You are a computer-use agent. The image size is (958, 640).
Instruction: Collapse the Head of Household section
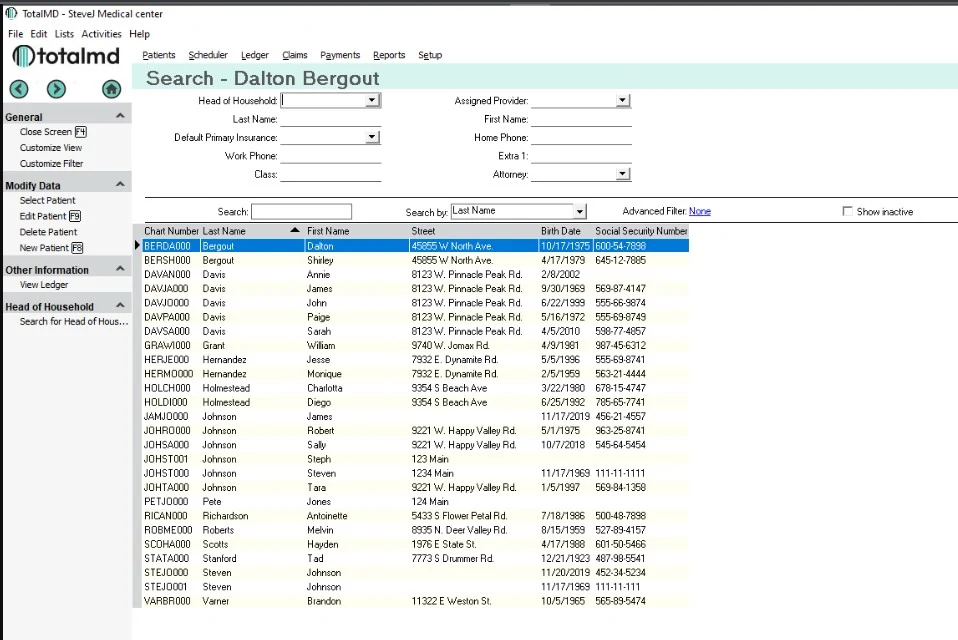(122, 304)
